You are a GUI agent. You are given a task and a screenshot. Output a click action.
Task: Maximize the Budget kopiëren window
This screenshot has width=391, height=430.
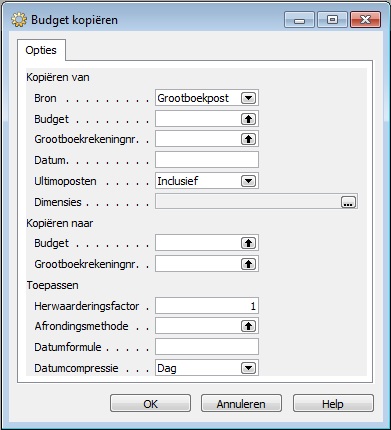[x=332, y=20]
